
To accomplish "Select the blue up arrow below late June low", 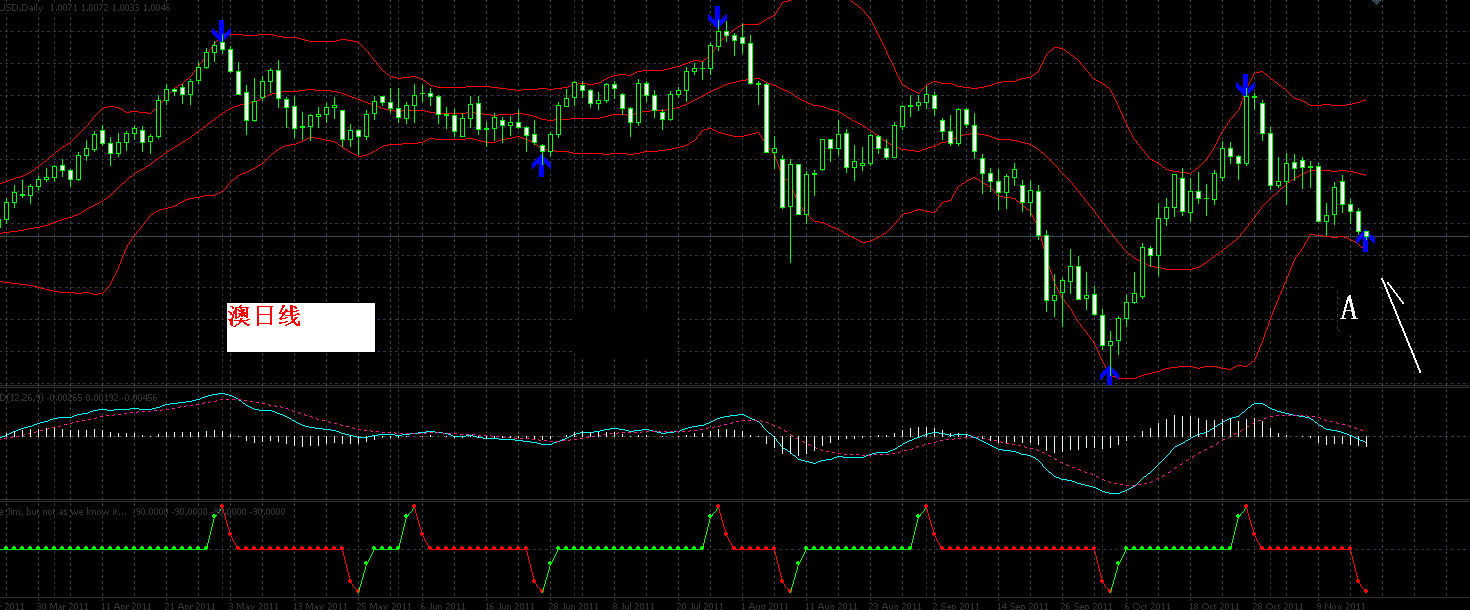I will [x=541, y=165].
